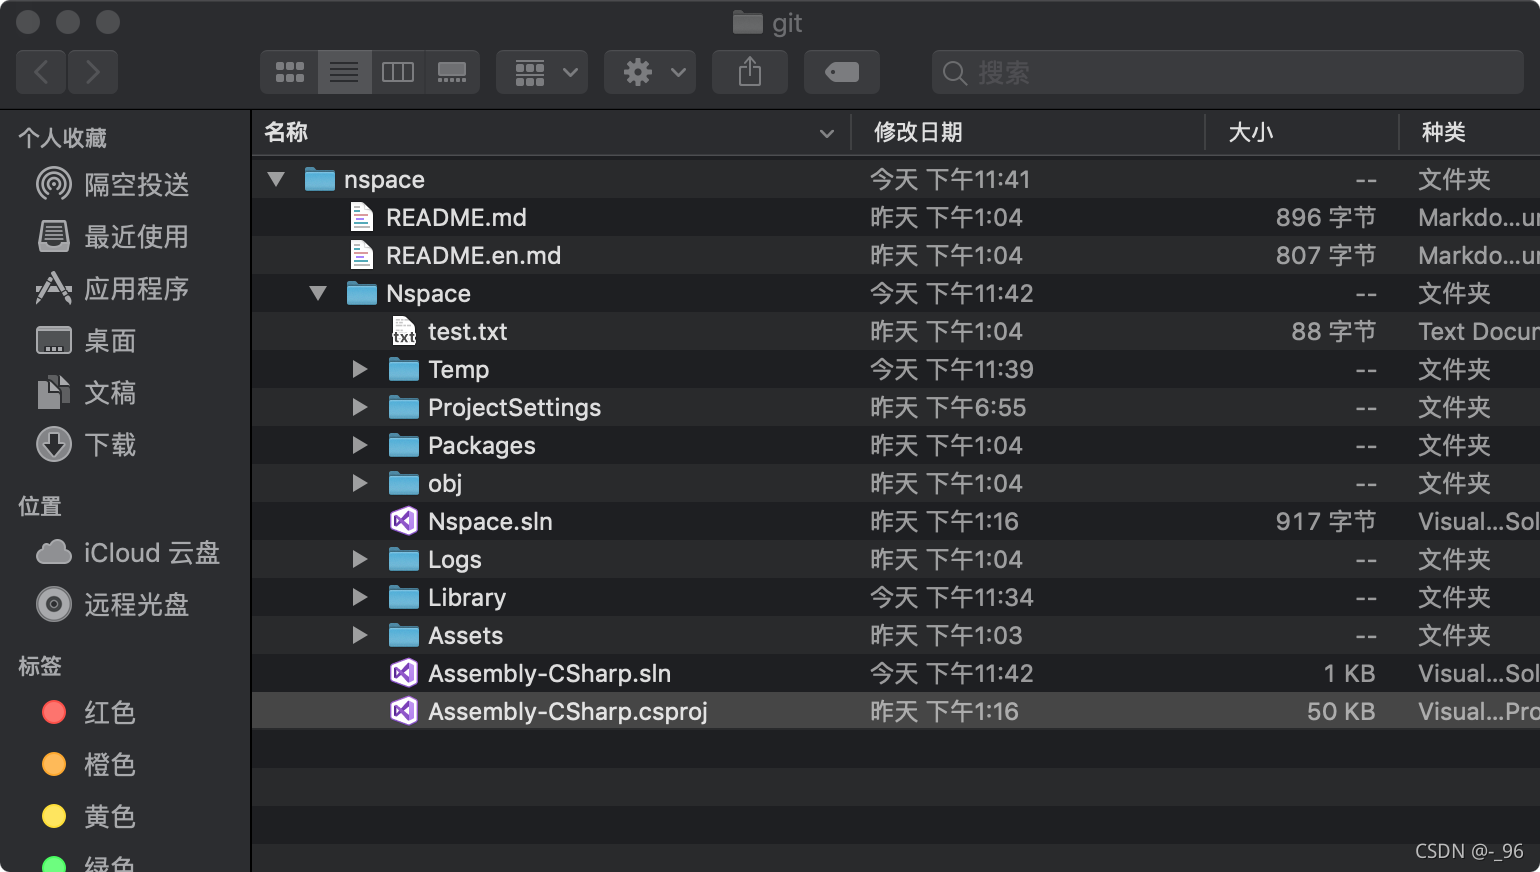Select the Nspace subfolder icon
The image size is (1540, 872).
[x=362, y=294]
